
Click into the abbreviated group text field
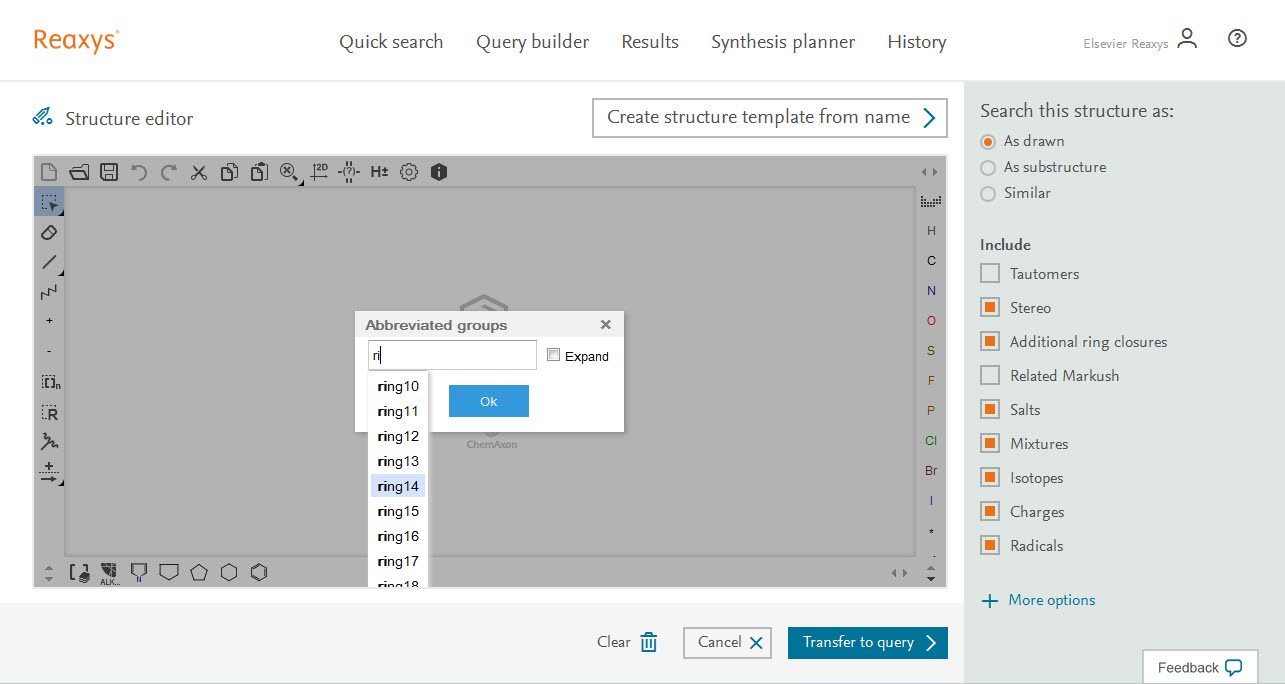click(x=452, y=355)
